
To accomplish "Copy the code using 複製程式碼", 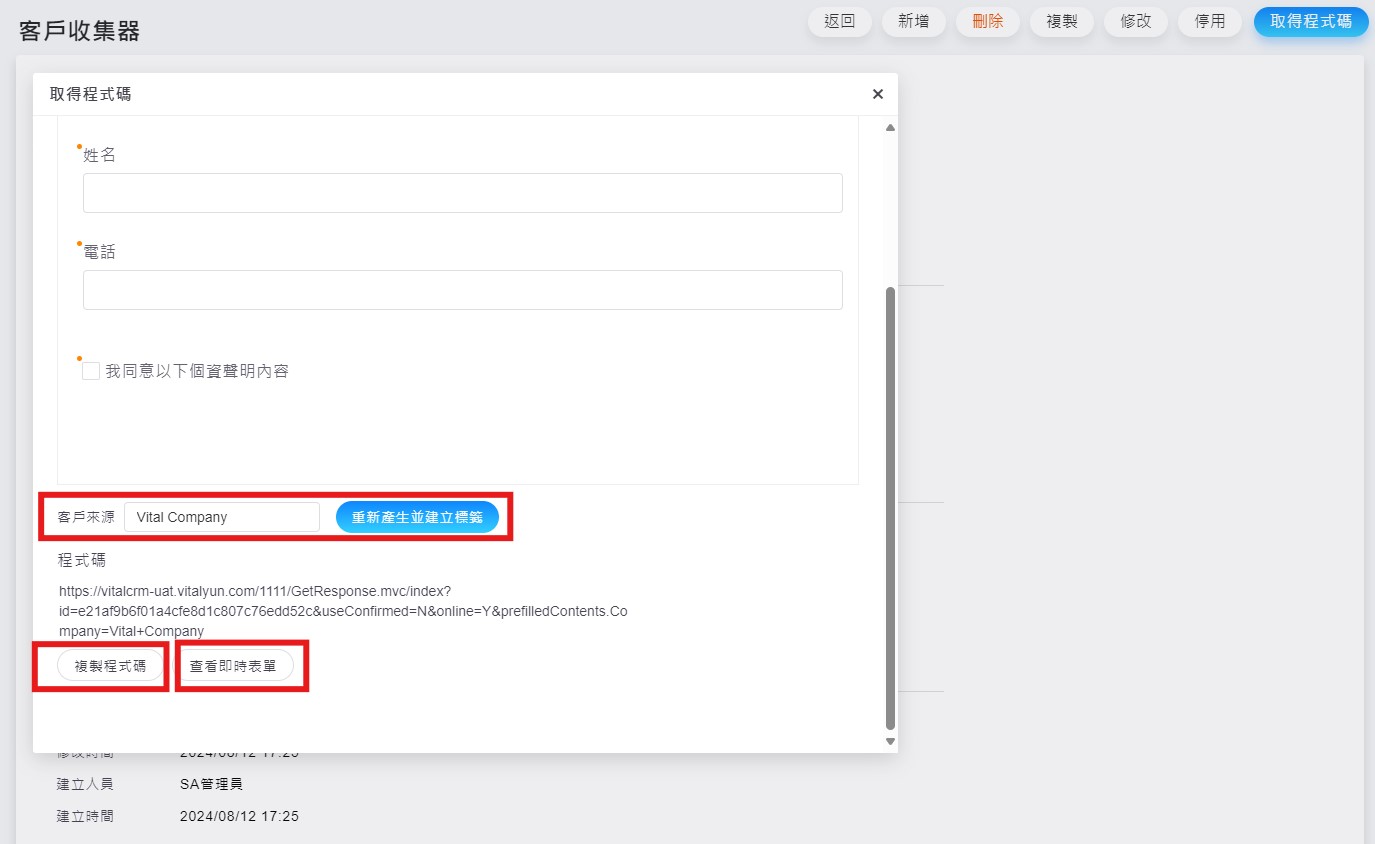I will 110,666.
